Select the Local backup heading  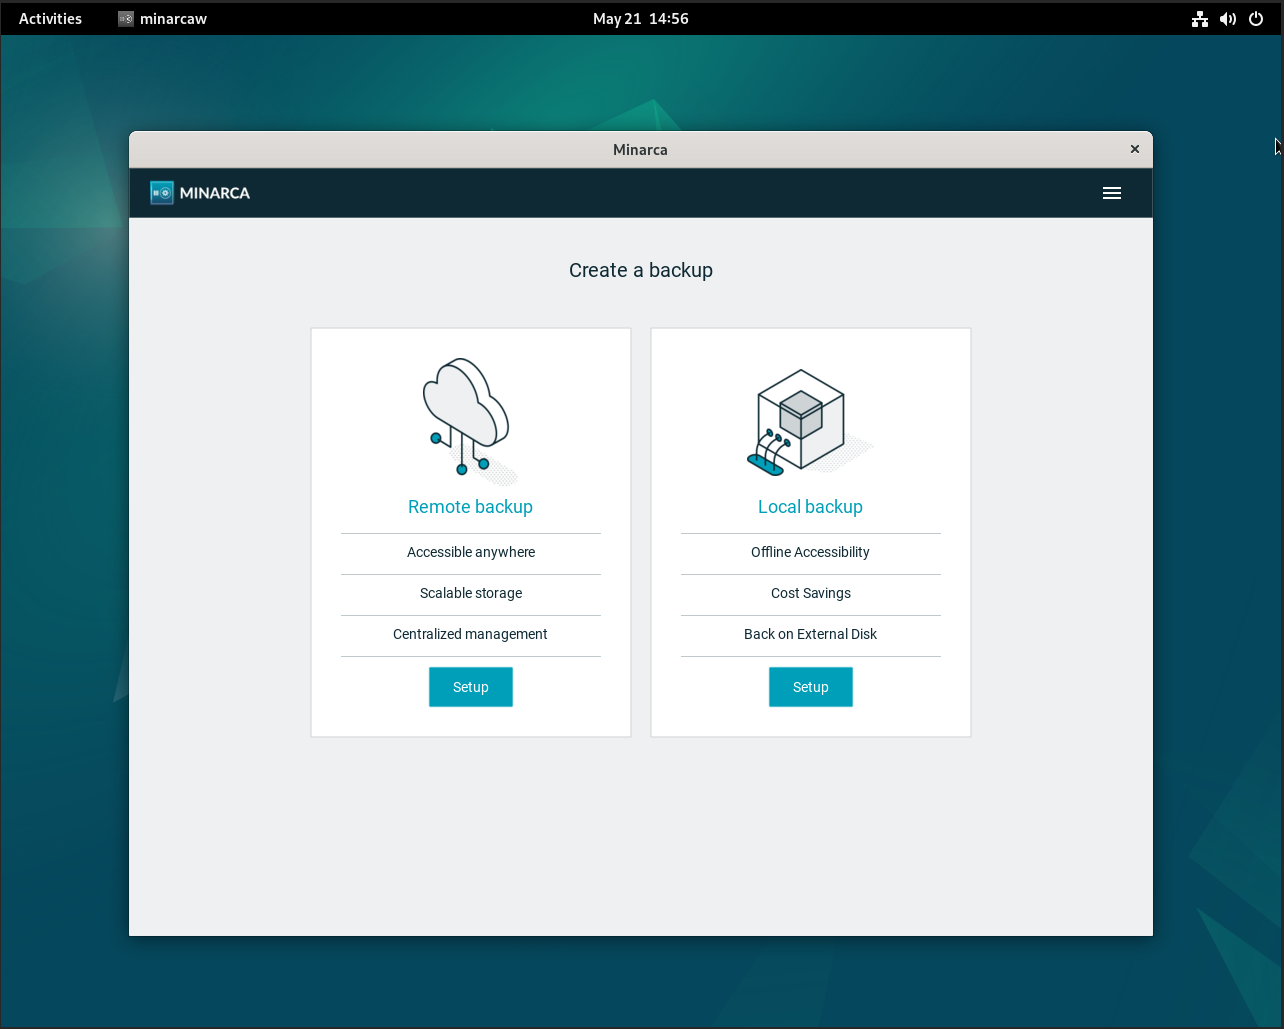pos(810,507)
